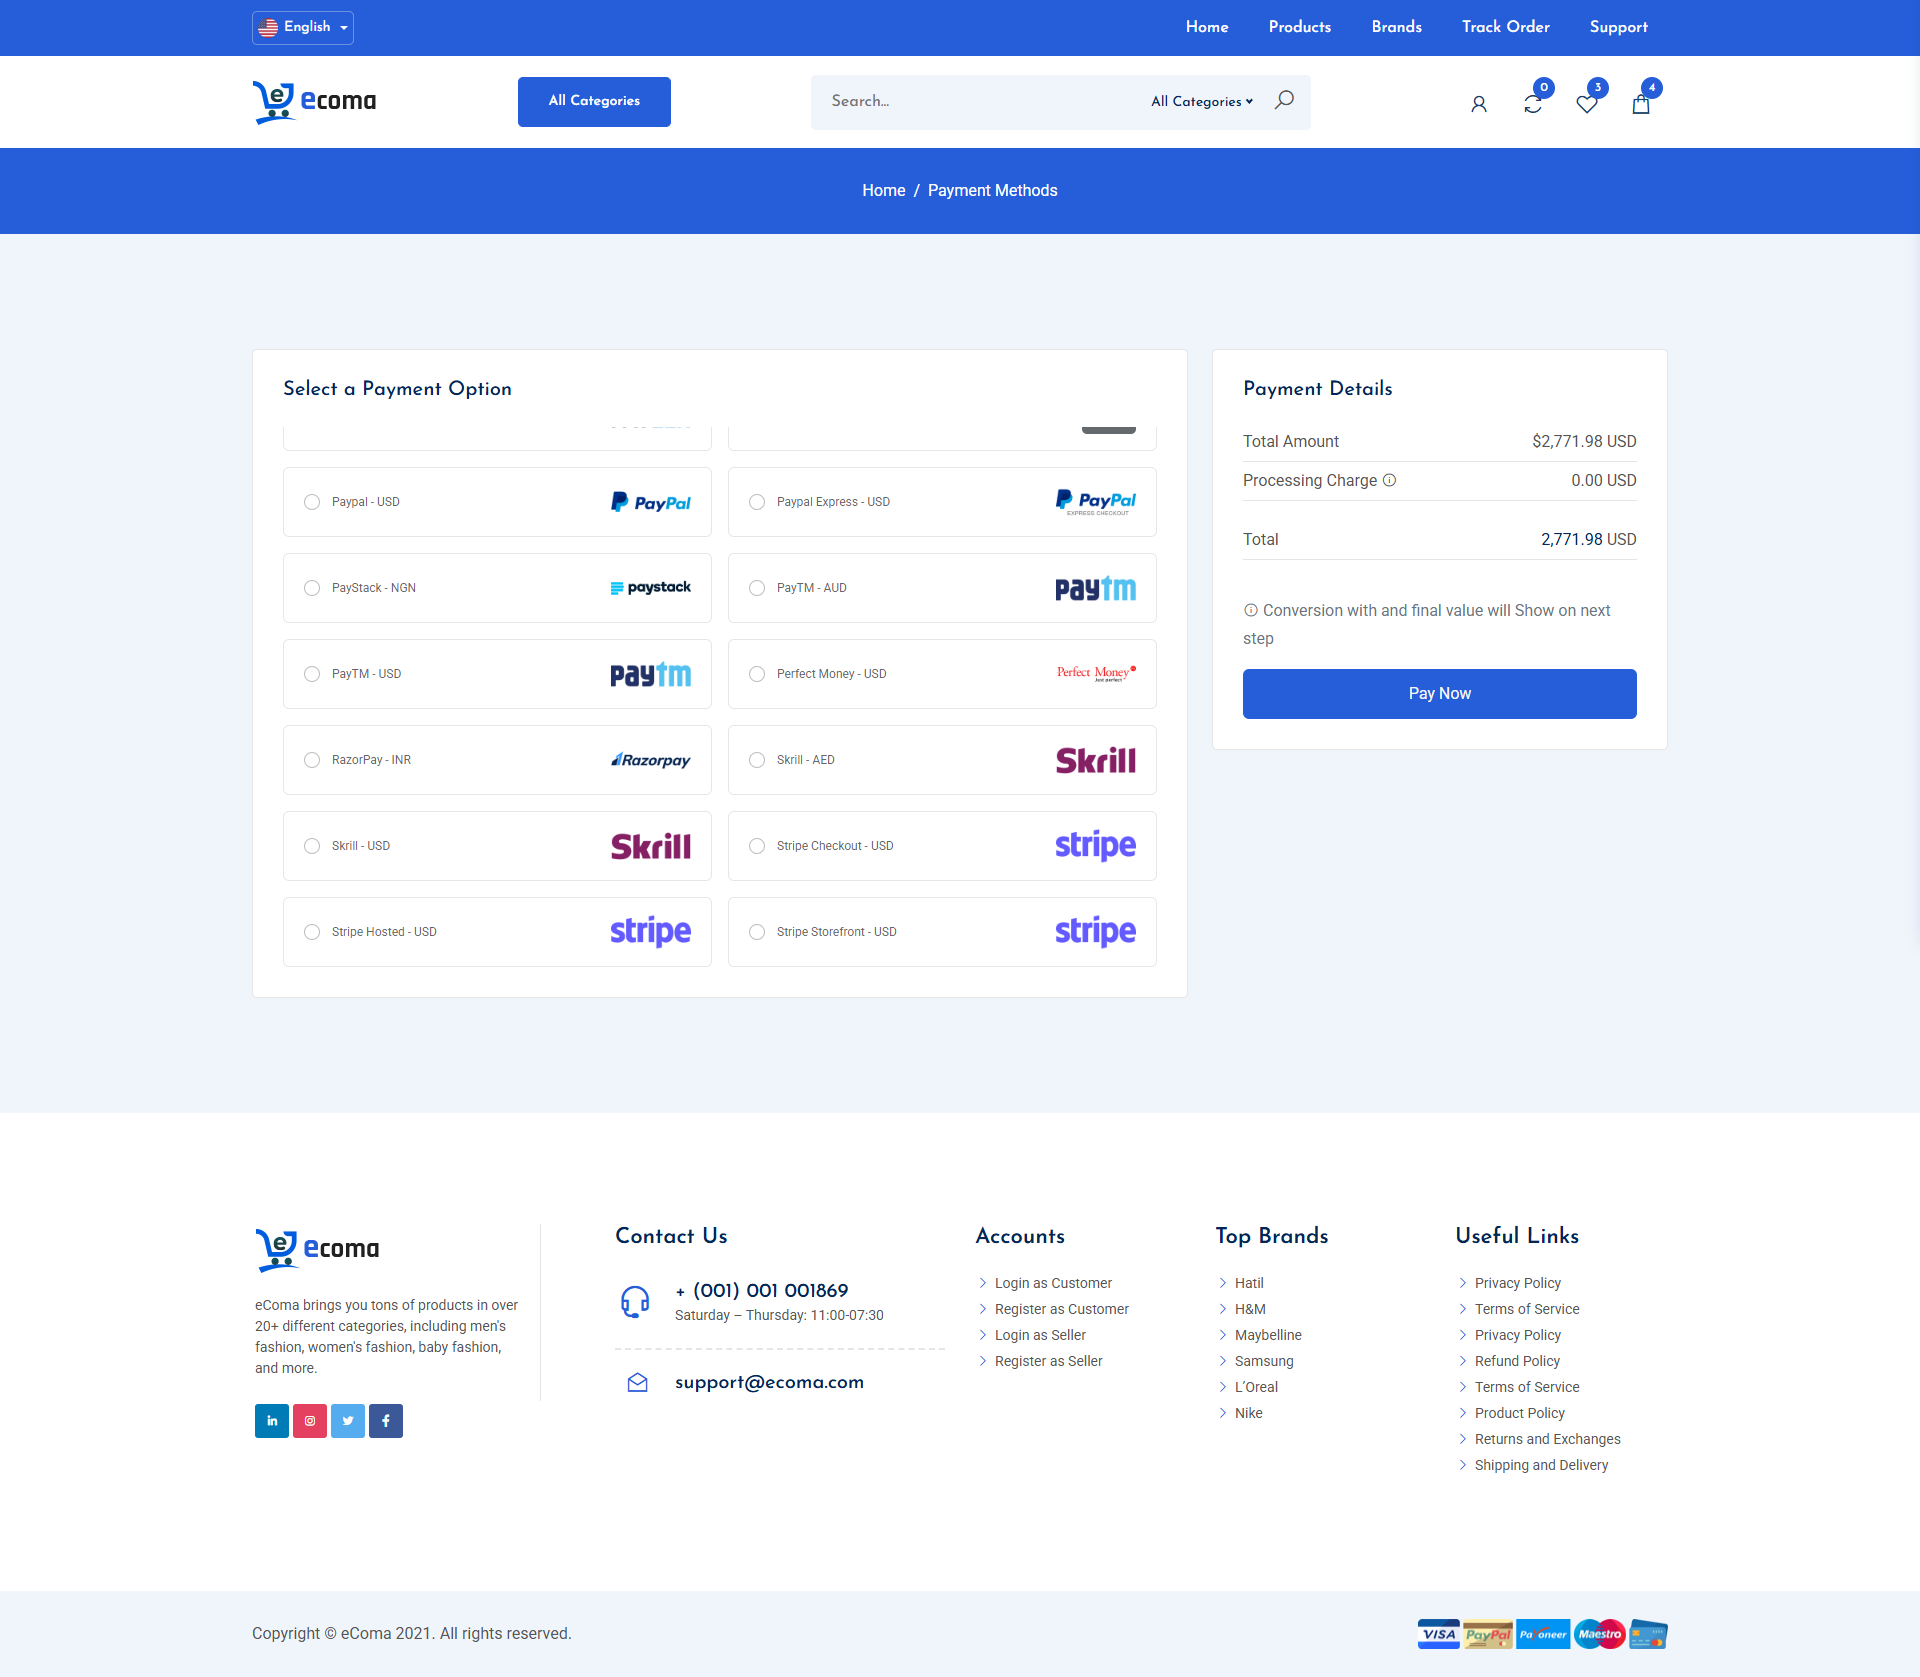Go to Track Order in top menu
The width and height of the screenshot is (1920, 1677).
click(1505, 27)
